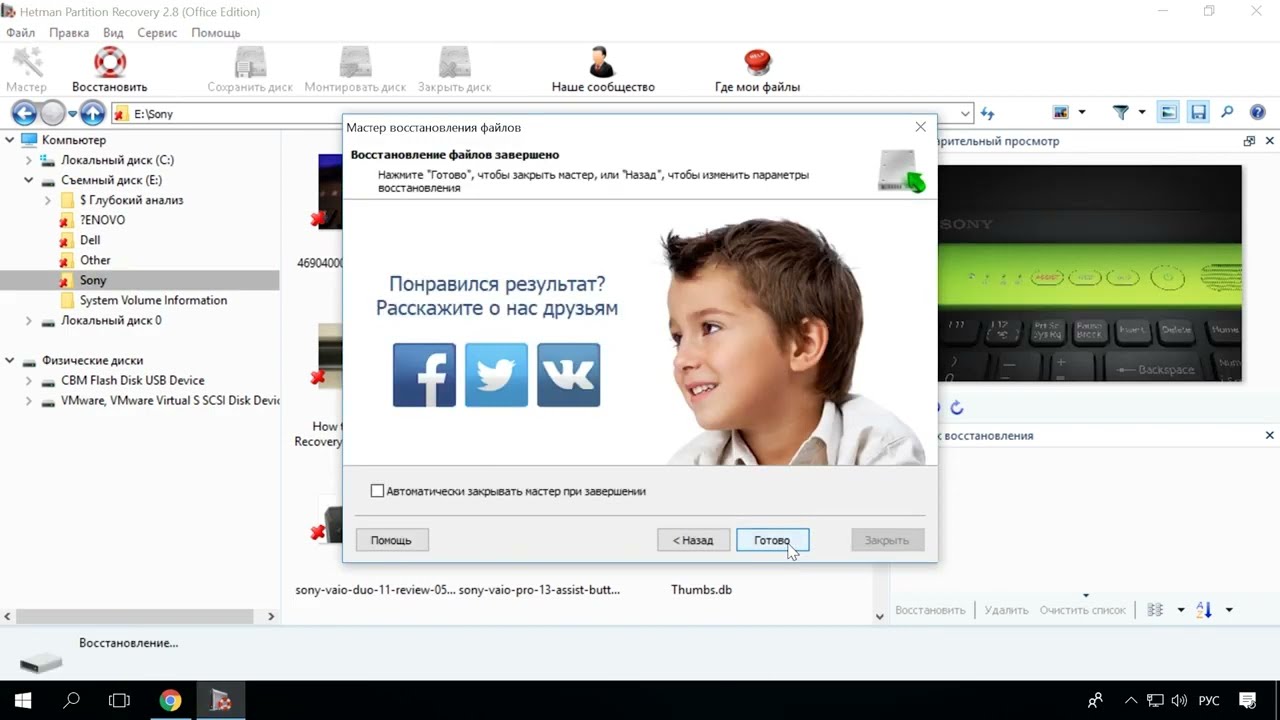Viewport: 1280px width, 720px height.
Task: Close the preview panel
Action: 1270,141
